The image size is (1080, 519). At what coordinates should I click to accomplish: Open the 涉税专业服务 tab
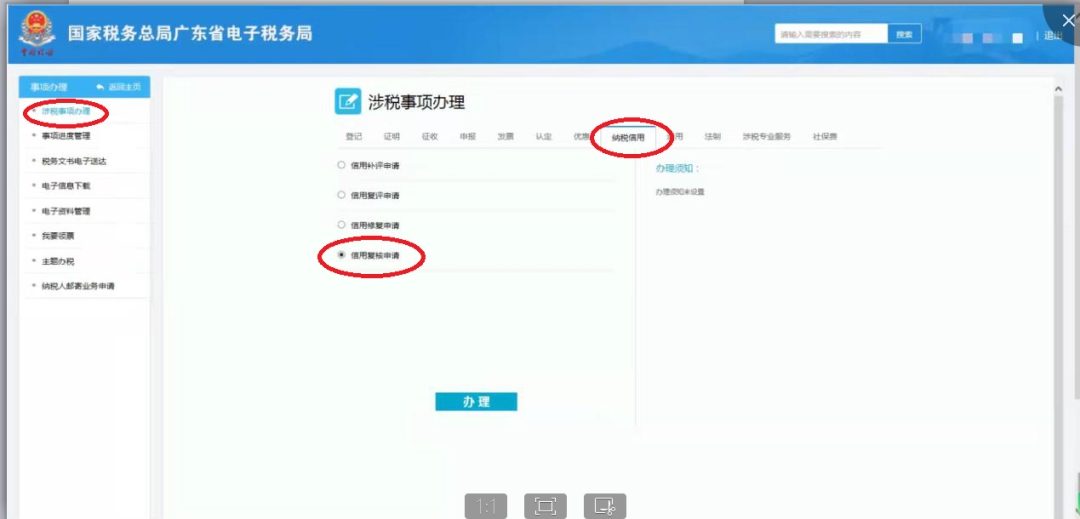pyautogui.click(x=766, y=136)
